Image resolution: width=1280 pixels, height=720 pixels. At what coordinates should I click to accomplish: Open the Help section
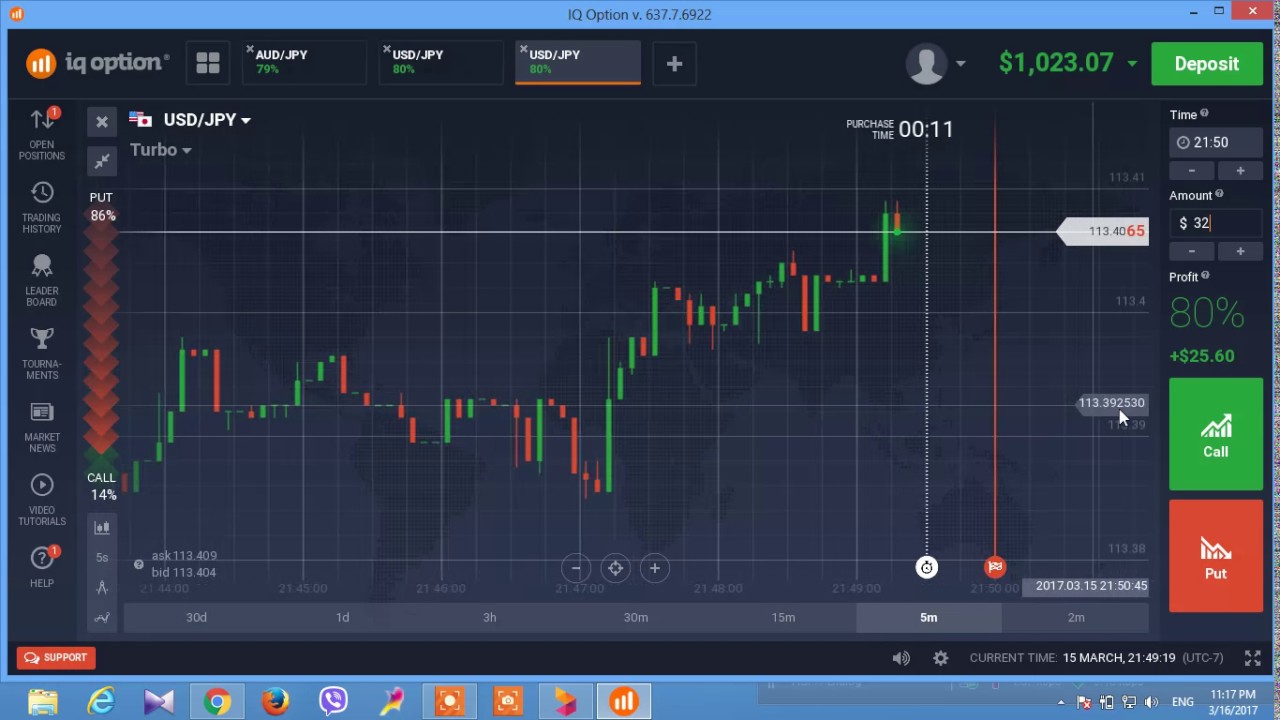(x=42, y=566)
